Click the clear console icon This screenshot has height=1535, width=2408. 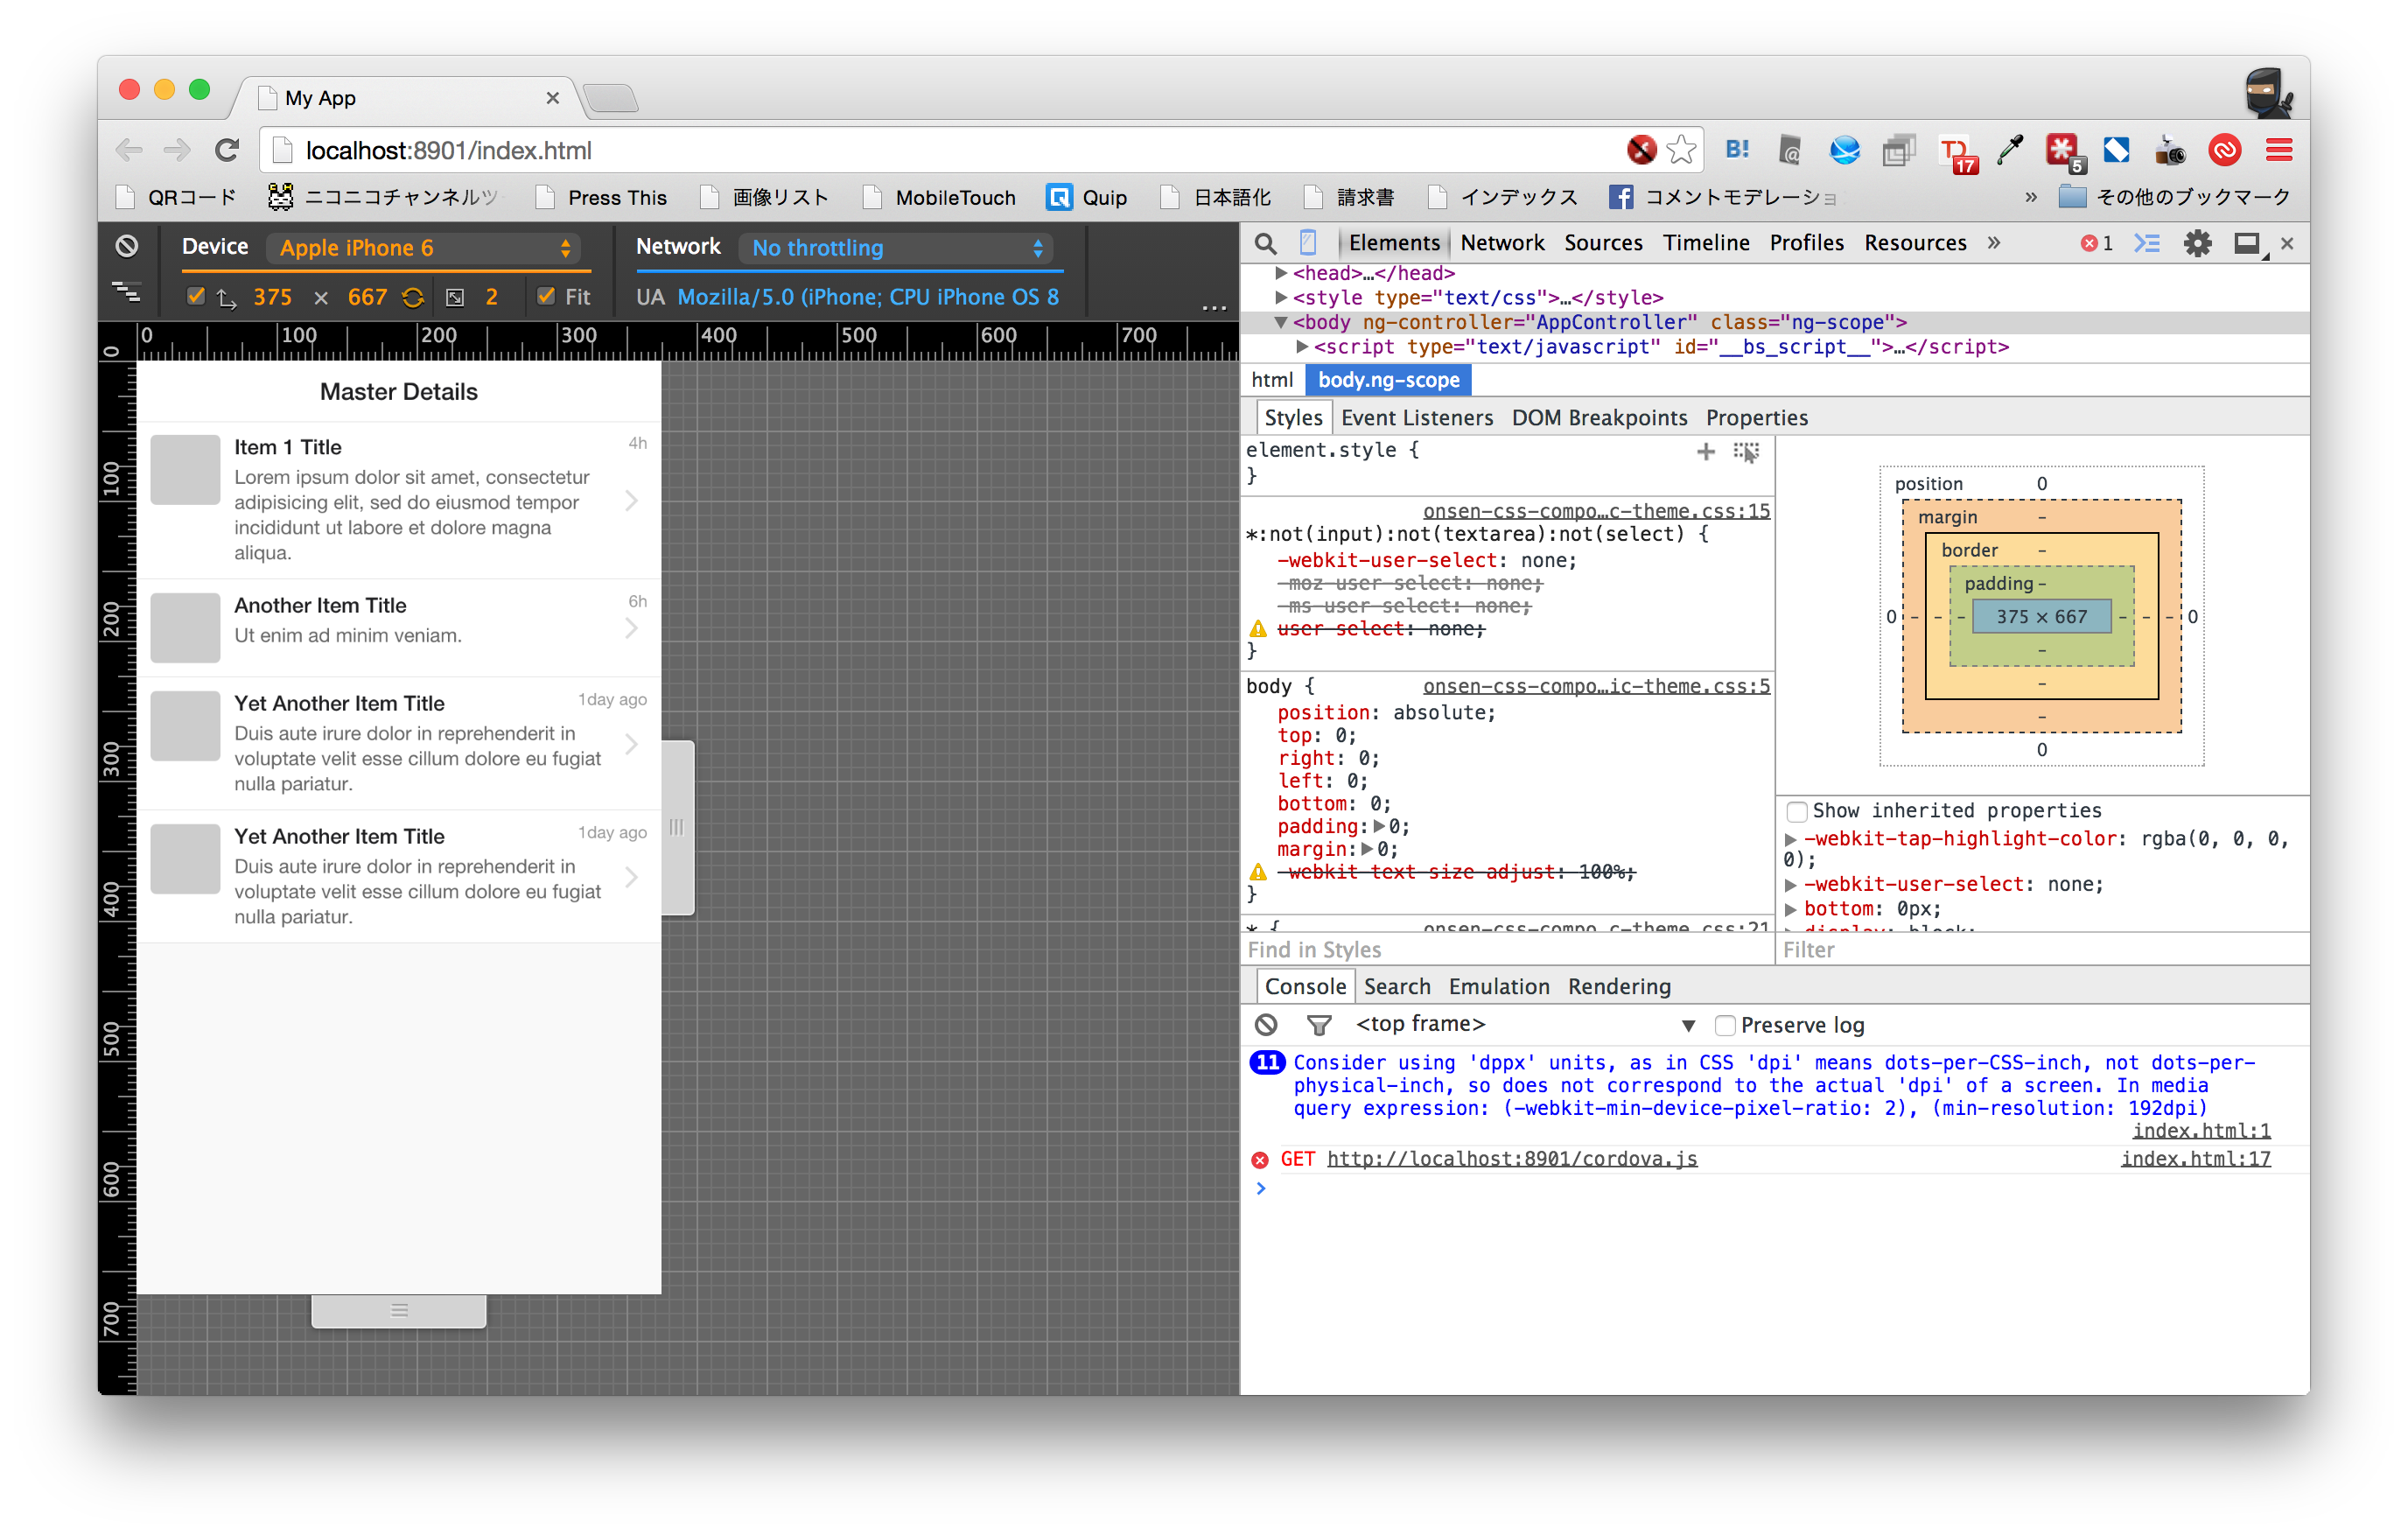(x=1266, y=1024)
